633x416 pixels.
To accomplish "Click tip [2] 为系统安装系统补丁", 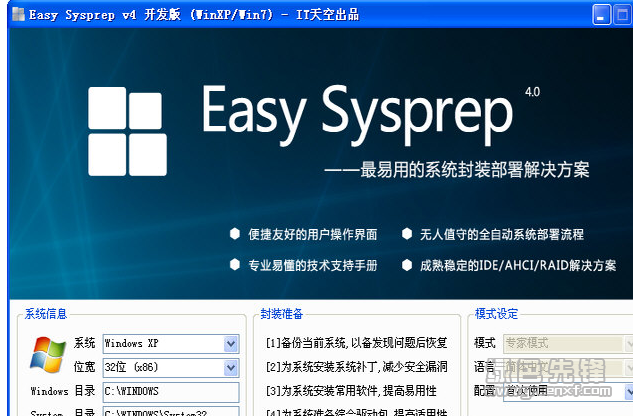I will point(356,367).
